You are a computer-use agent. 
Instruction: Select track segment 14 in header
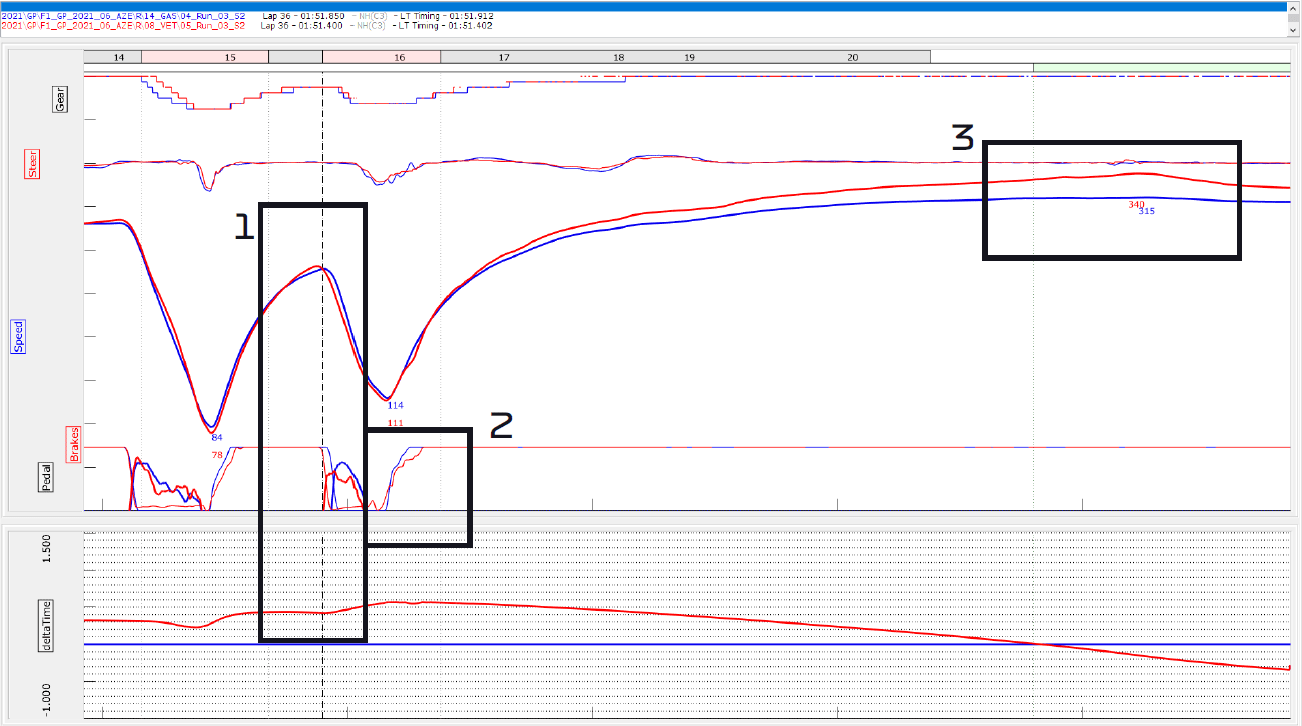pos(120,58)
